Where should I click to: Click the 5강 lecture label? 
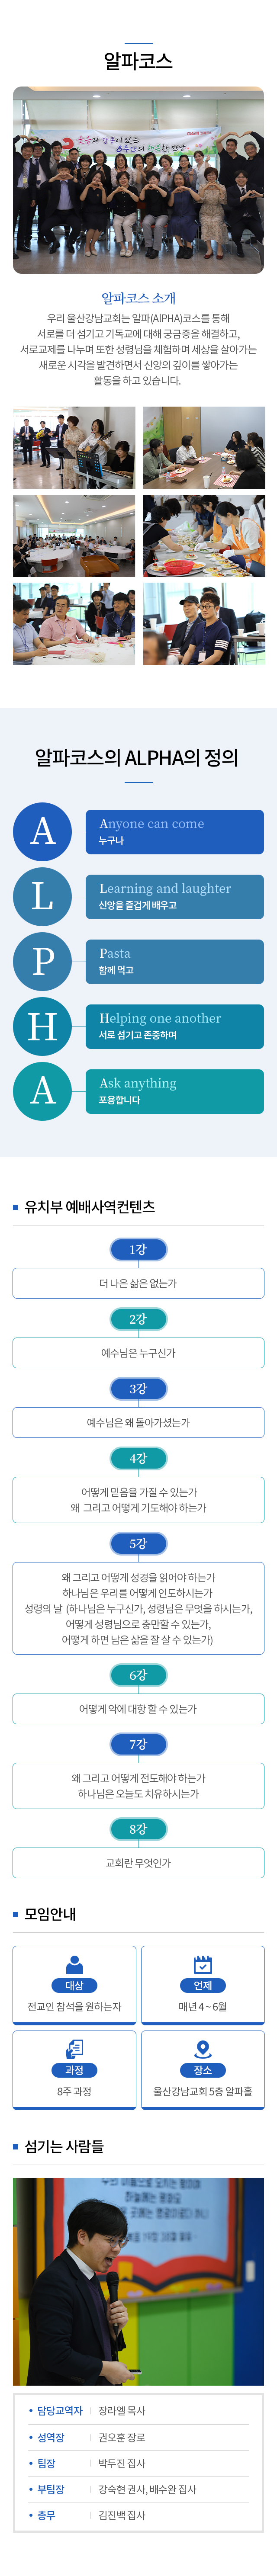138,1543
